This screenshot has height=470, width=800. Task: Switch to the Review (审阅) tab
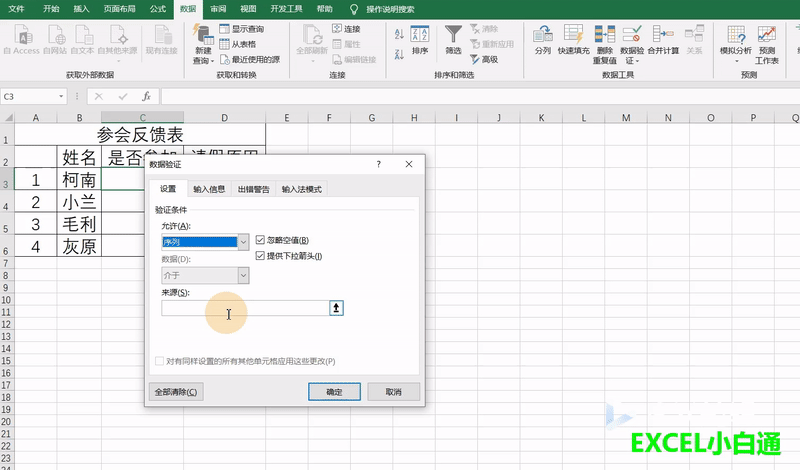point(218,9)
